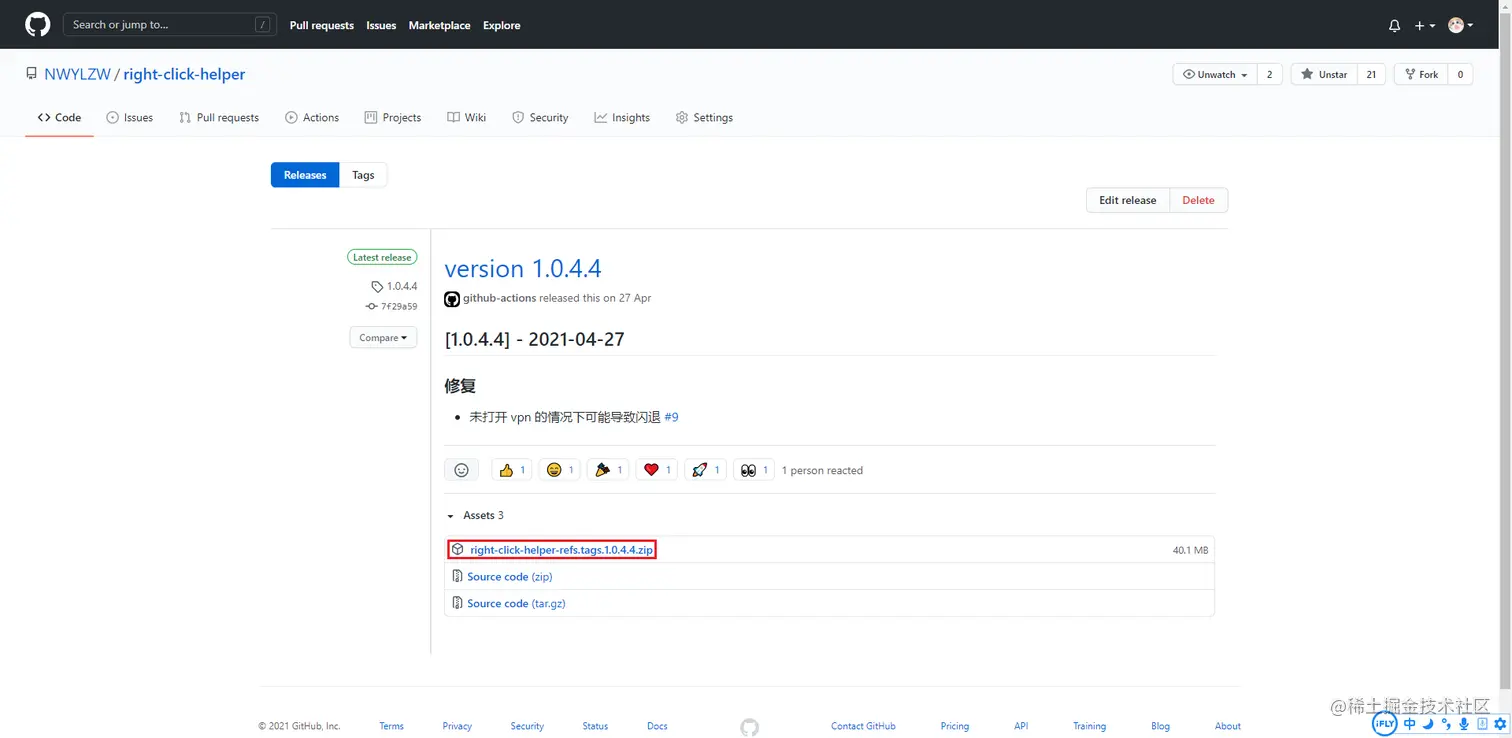
Task: Click the GitHub logo in the footer
Action: pyautogui.click(x=749, y=727)
